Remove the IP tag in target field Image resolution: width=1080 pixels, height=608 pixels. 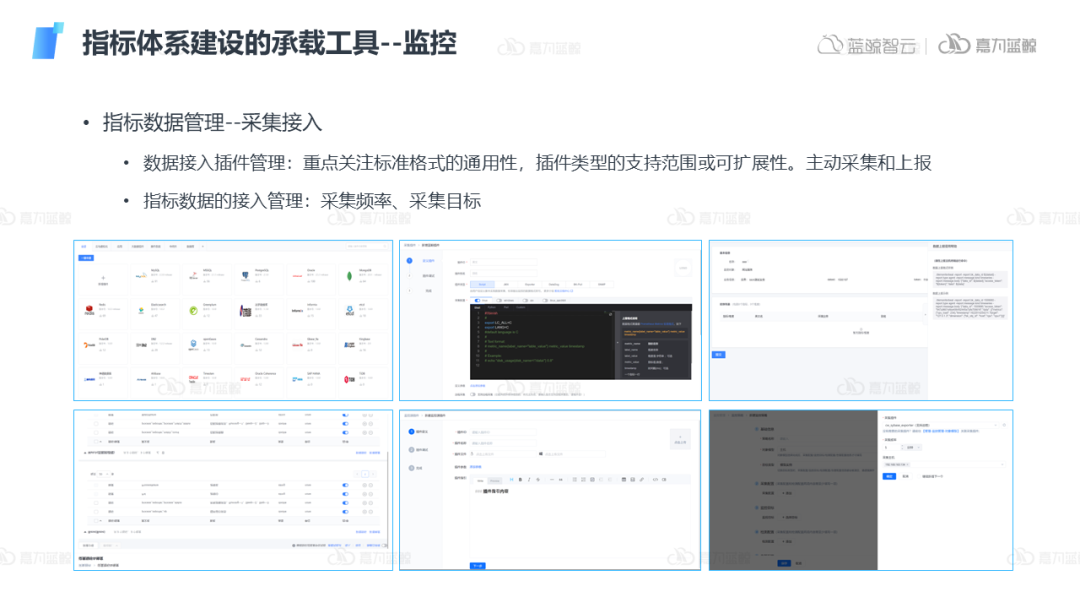[x=907, y=465]
